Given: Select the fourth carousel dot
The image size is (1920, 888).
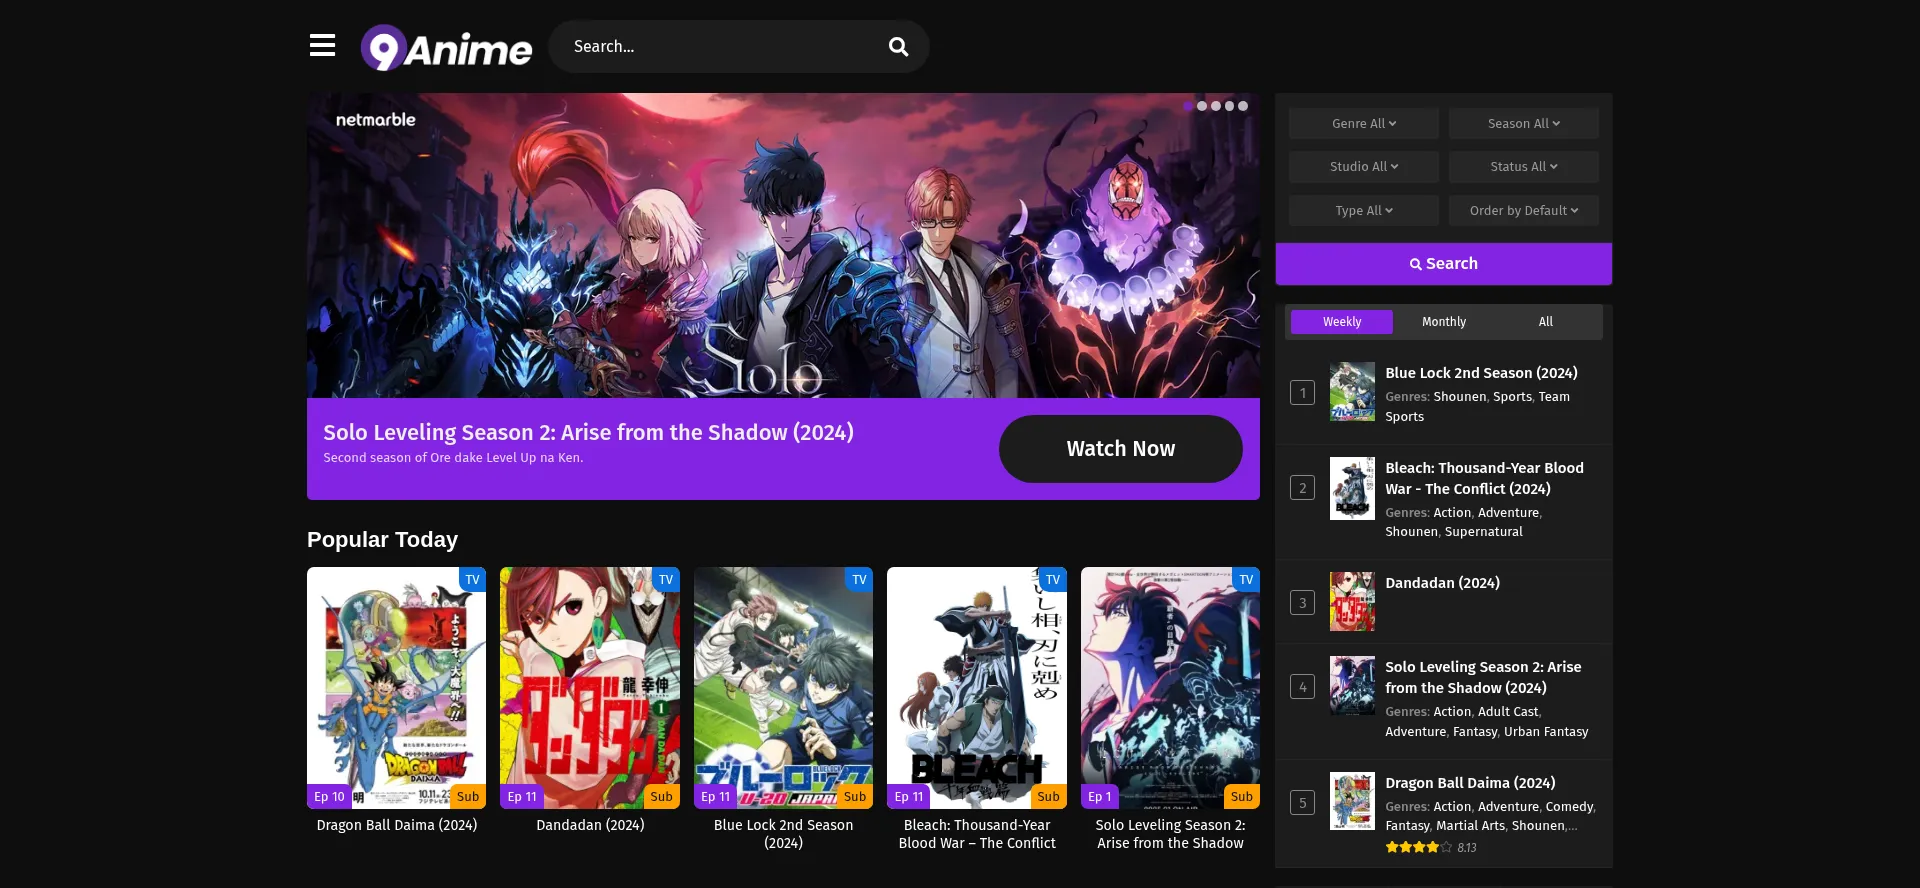Looking at the screenshot, I should coord(1229,106).
